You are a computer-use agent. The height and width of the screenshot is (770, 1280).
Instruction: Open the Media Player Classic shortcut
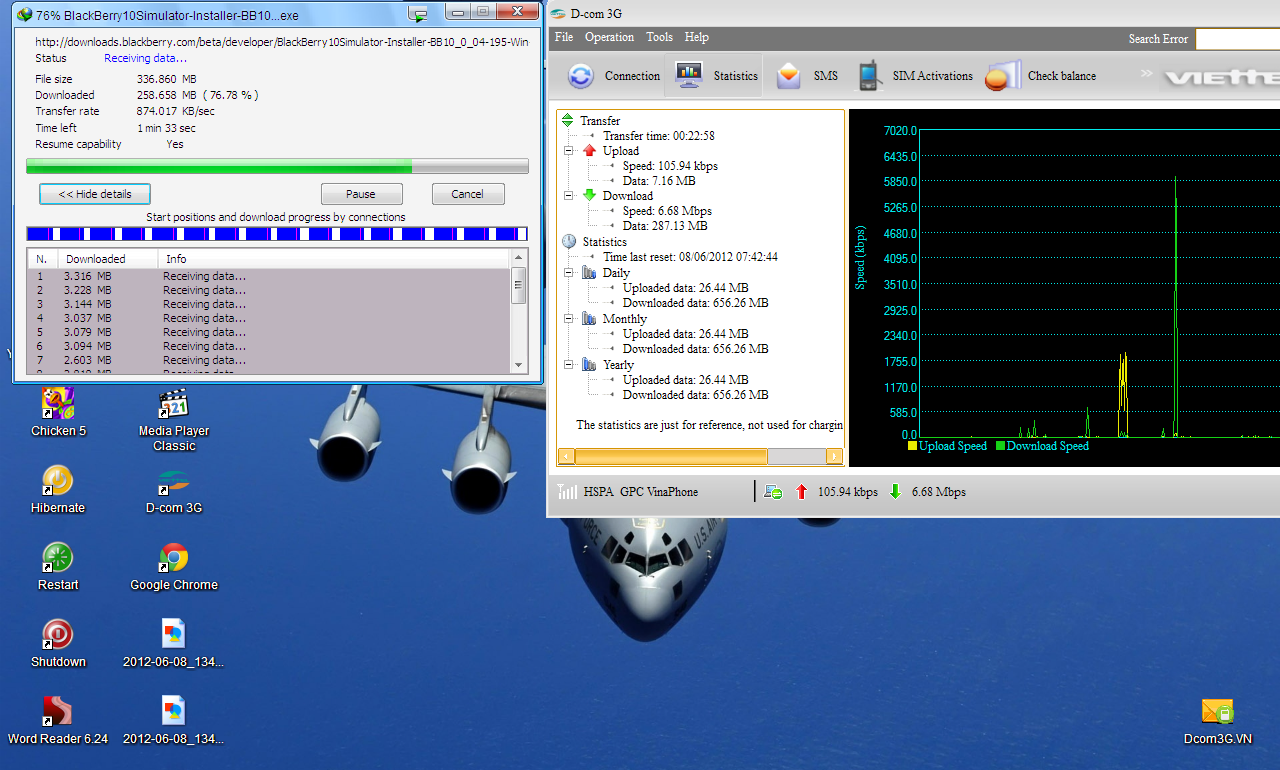coord(174,420)
